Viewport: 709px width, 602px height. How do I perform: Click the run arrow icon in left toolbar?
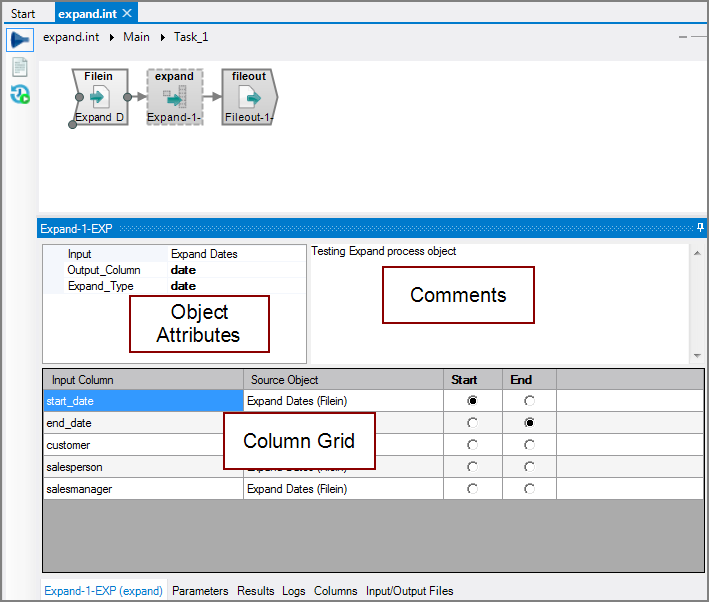[19, 40]
